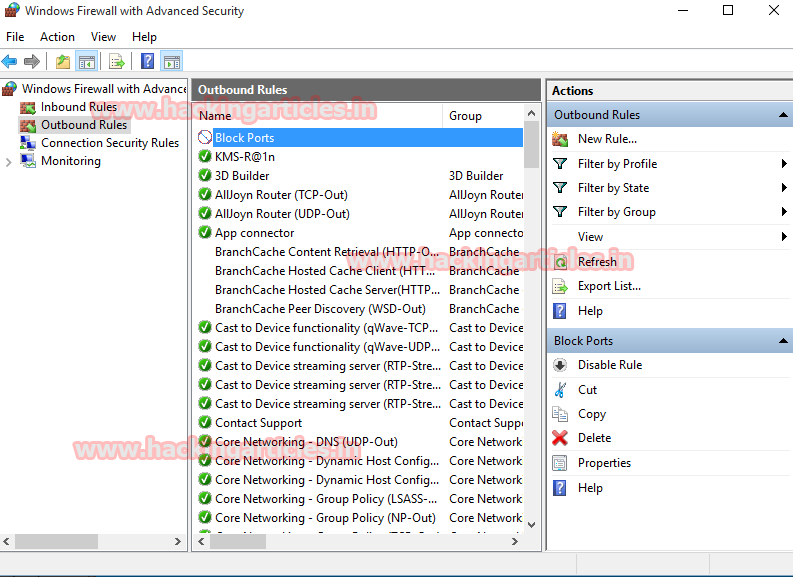Open Properties for Block Ports
793x577 pixels.
pos(604,463)
